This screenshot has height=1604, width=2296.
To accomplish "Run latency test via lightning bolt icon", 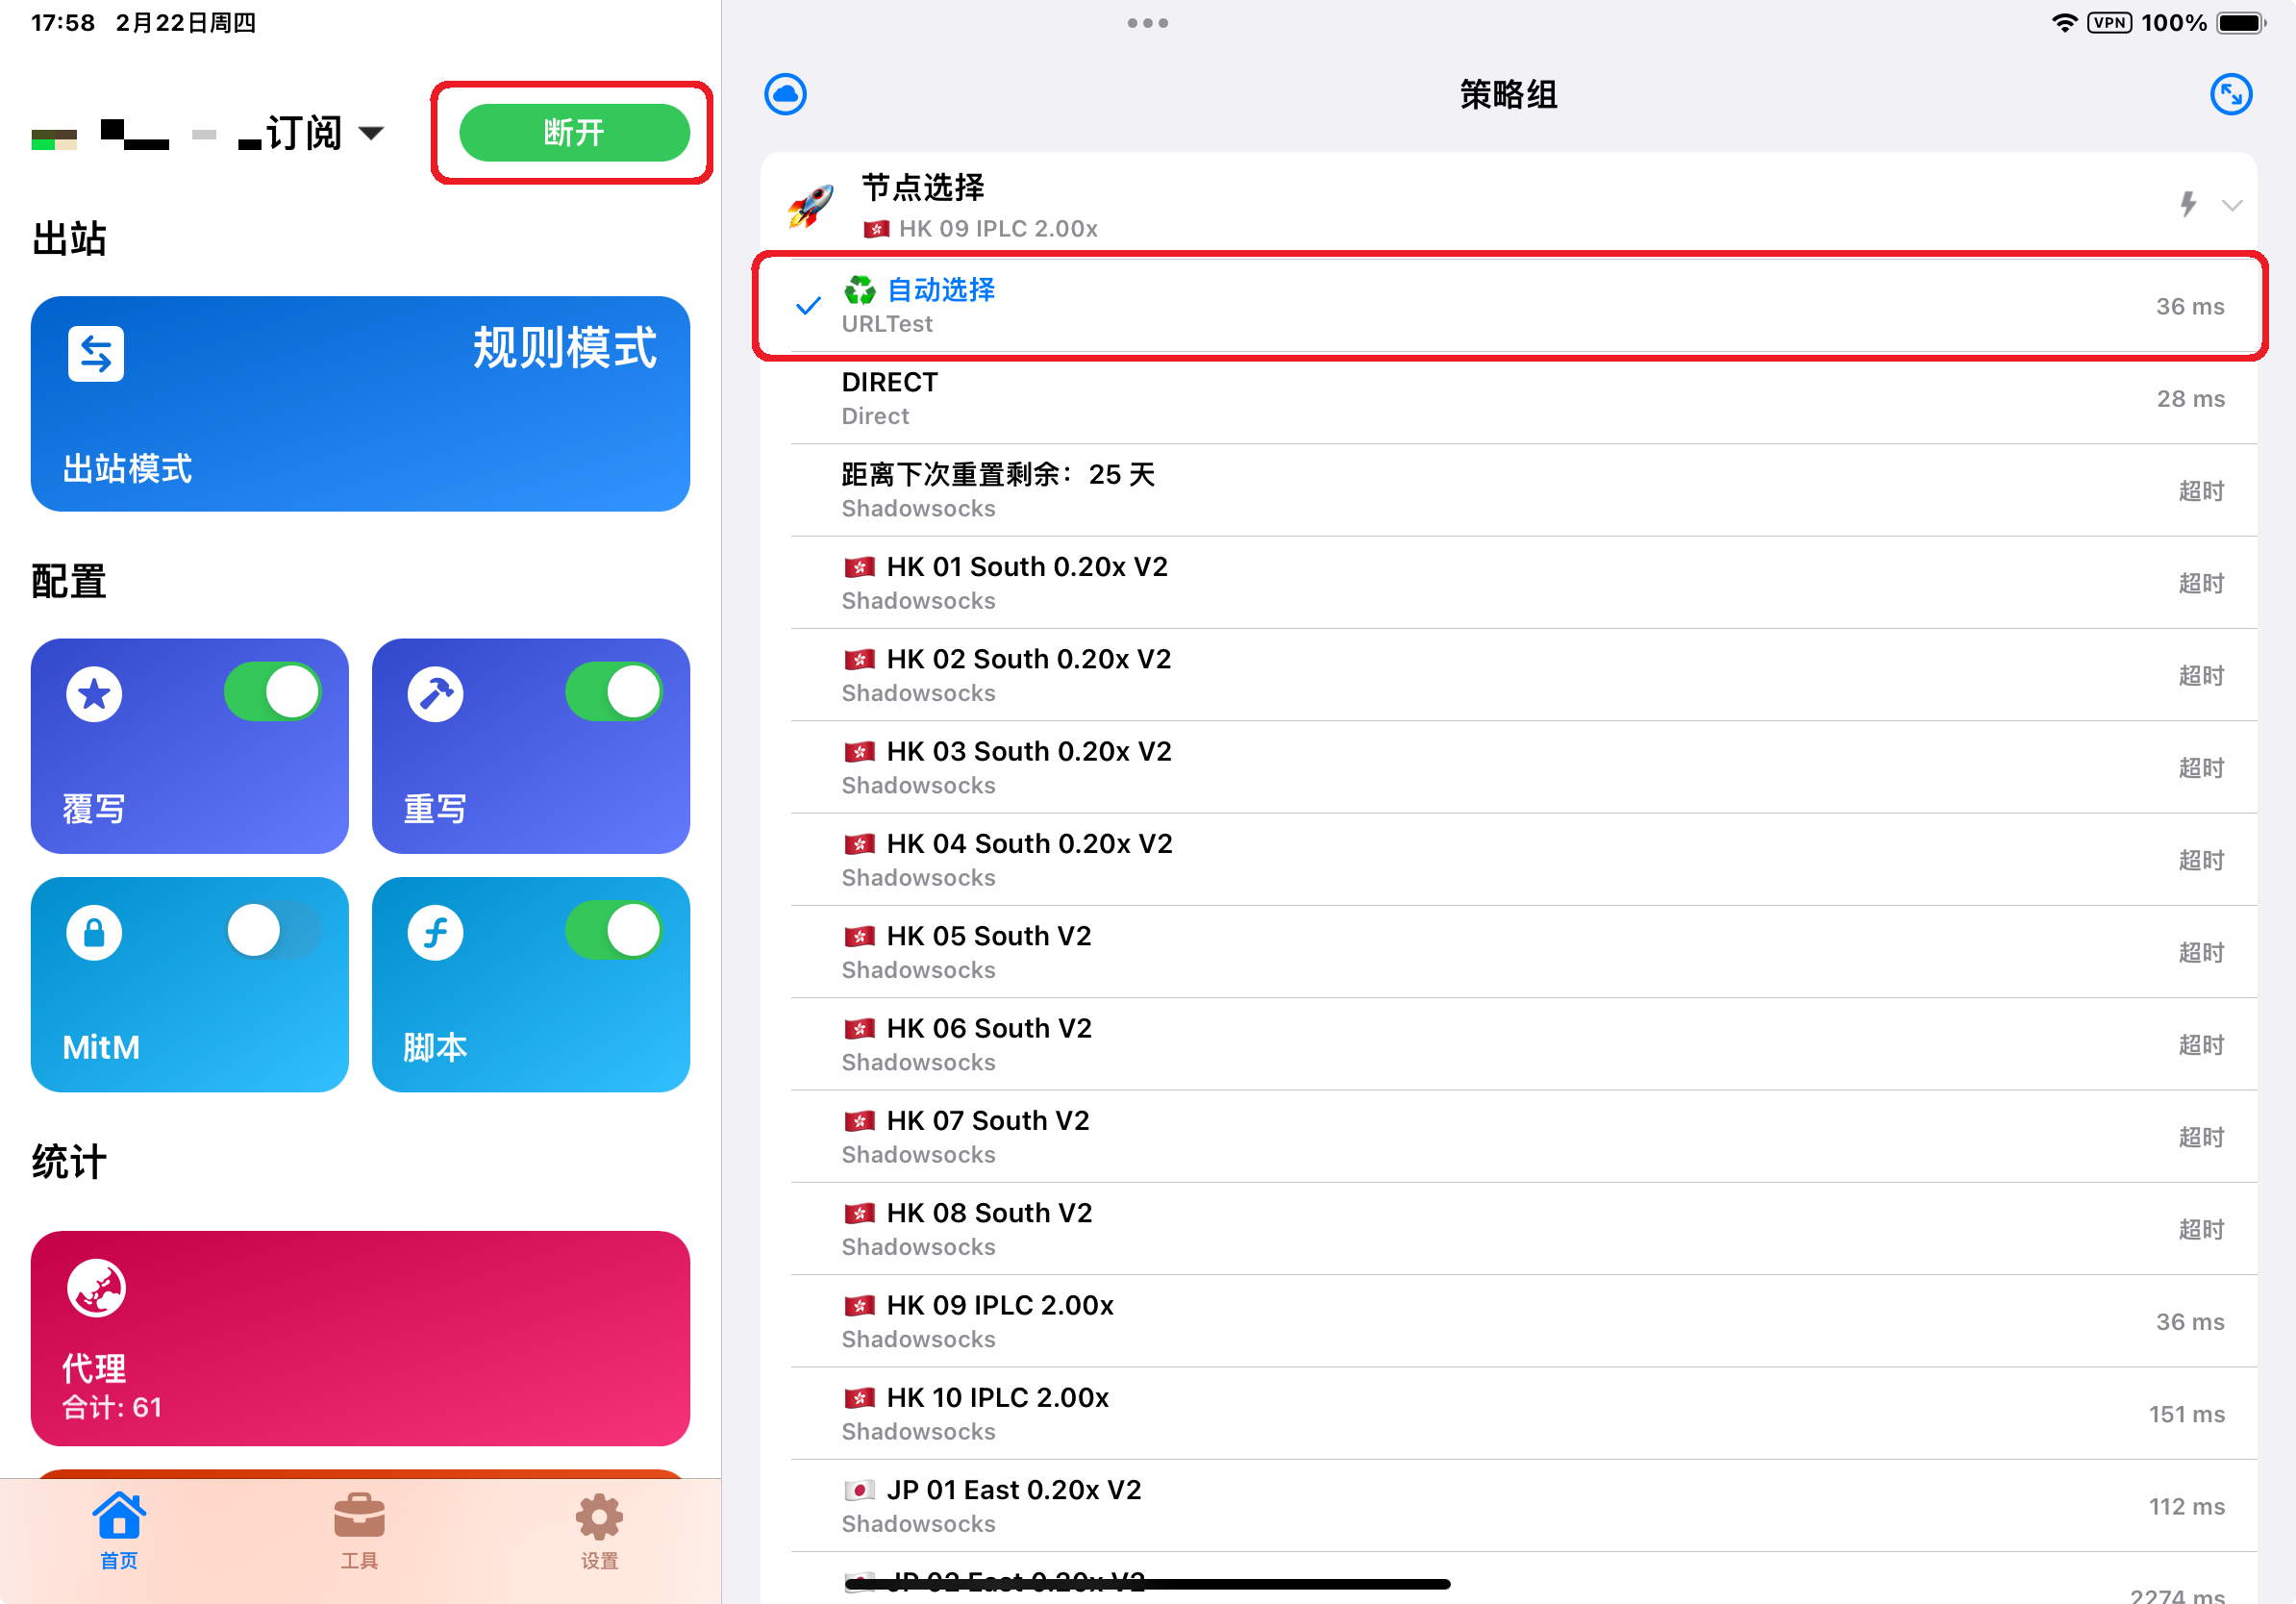I will click(x=2188, y=205).
